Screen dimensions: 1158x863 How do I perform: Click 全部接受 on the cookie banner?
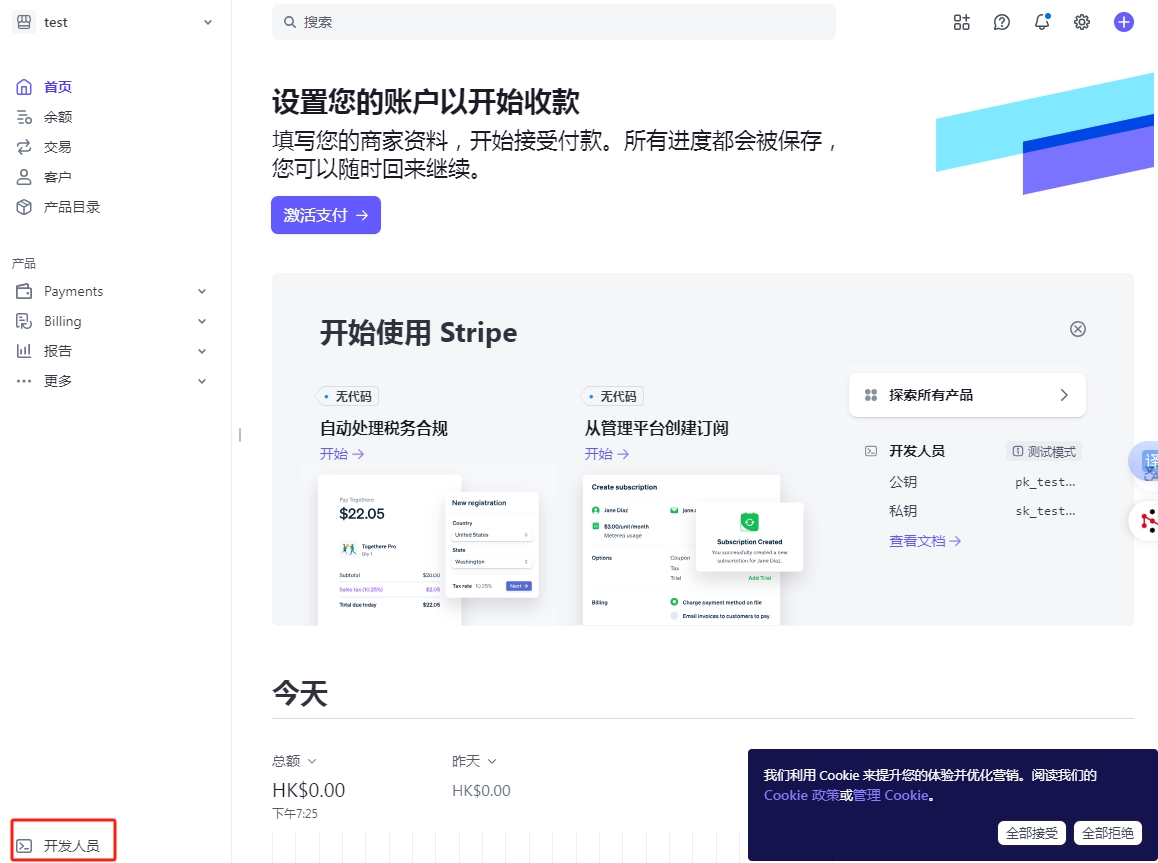tap(1032, 833)
